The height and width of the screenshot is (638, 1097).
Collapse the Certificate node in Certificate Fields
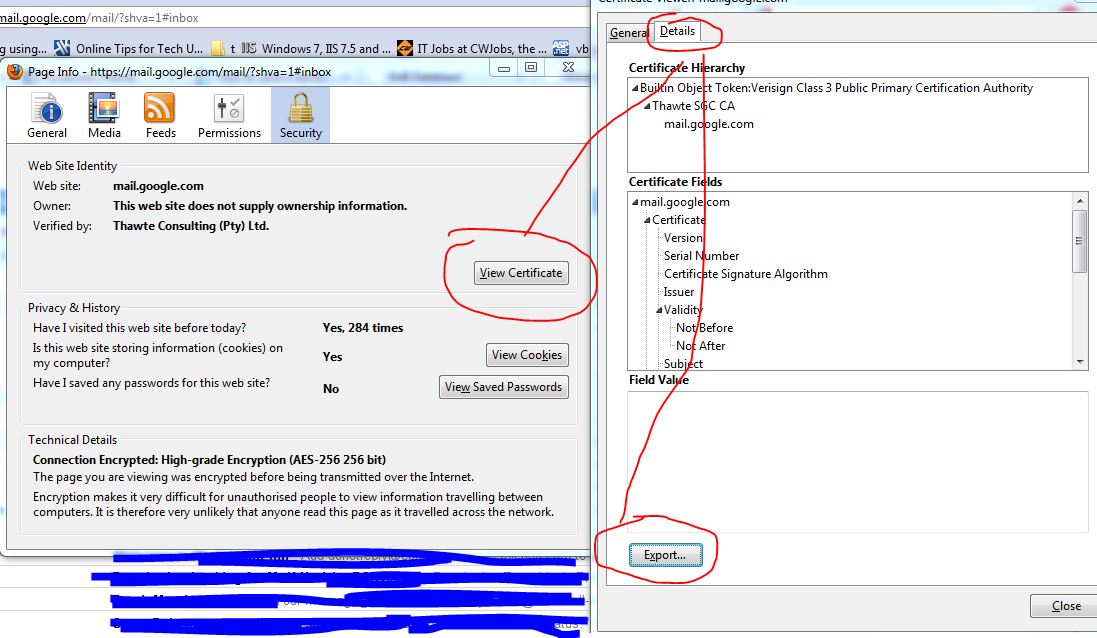(647, 220)
